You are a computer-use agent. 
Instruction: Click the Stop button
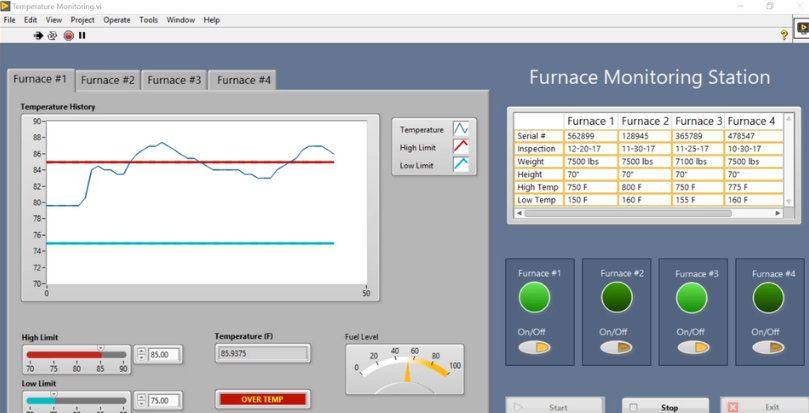click(x=666, y=406)
